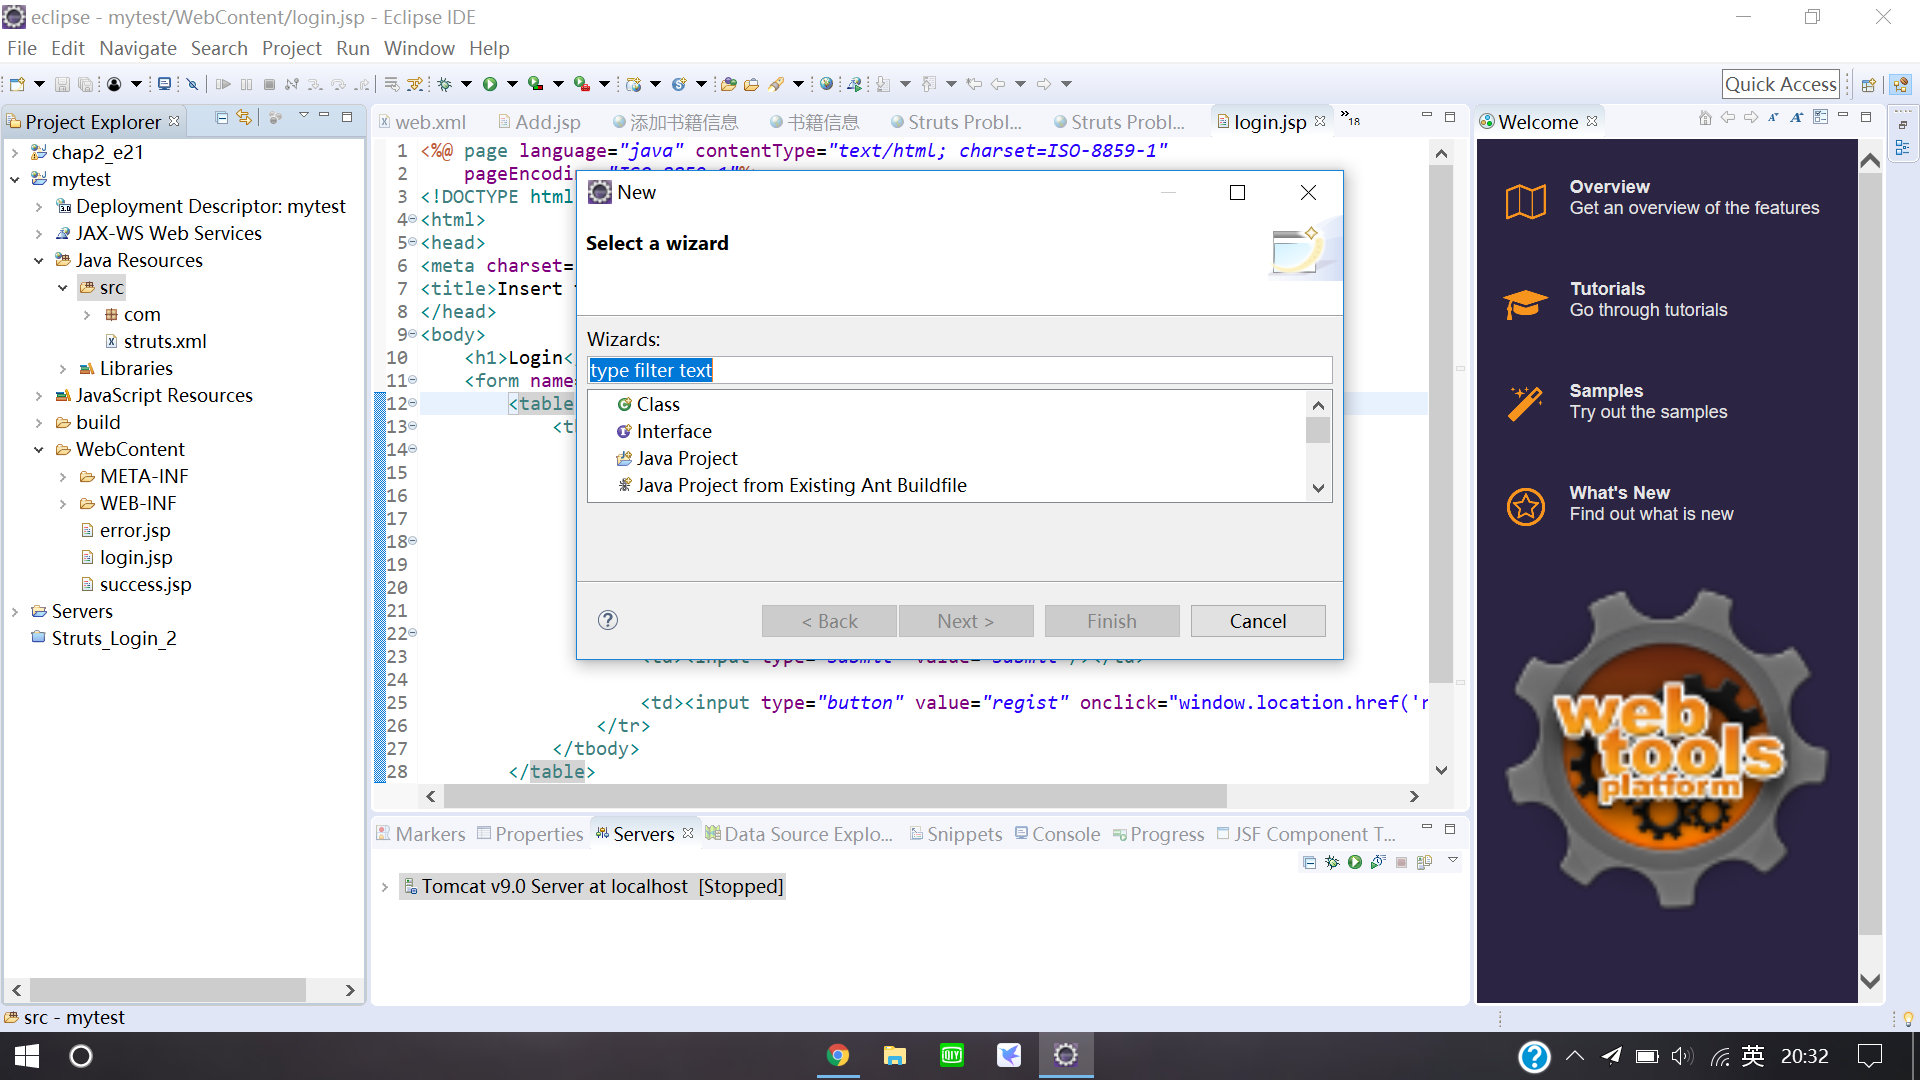
Task: Select the Search icon in the toolbar
Action: pos(774,84)
